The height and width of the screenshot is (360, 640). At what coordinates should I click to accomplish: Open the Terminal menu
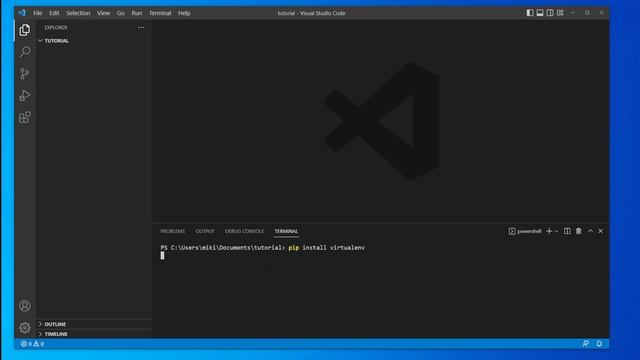click(x=160, y=13)
